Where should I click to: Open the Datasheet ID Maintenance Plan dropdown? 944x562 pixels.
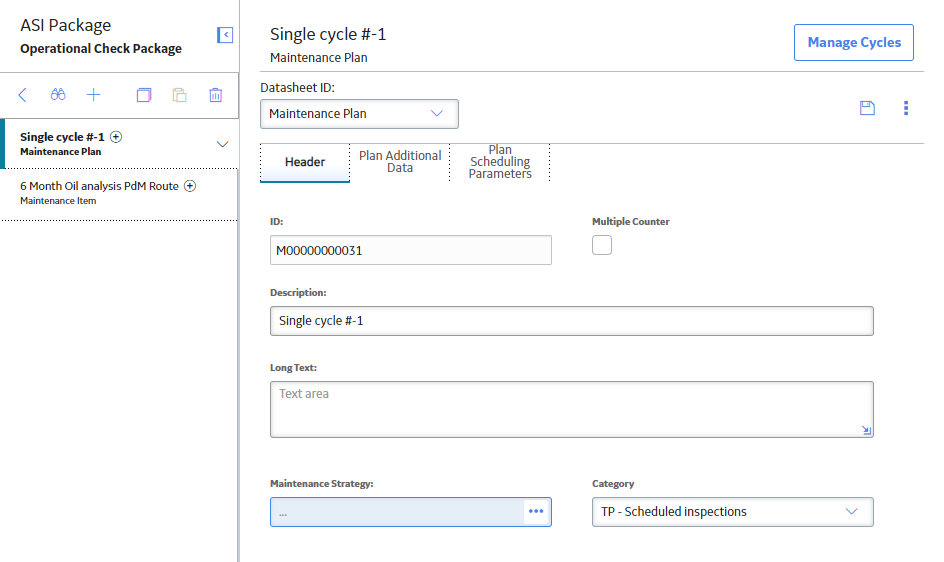pos(359,114)
